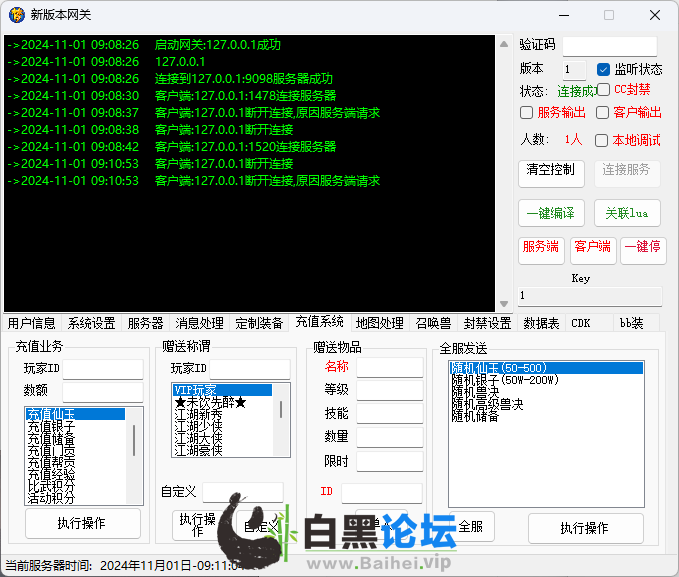
Task: Open the 封禁设置 tab
Action: 487,323
